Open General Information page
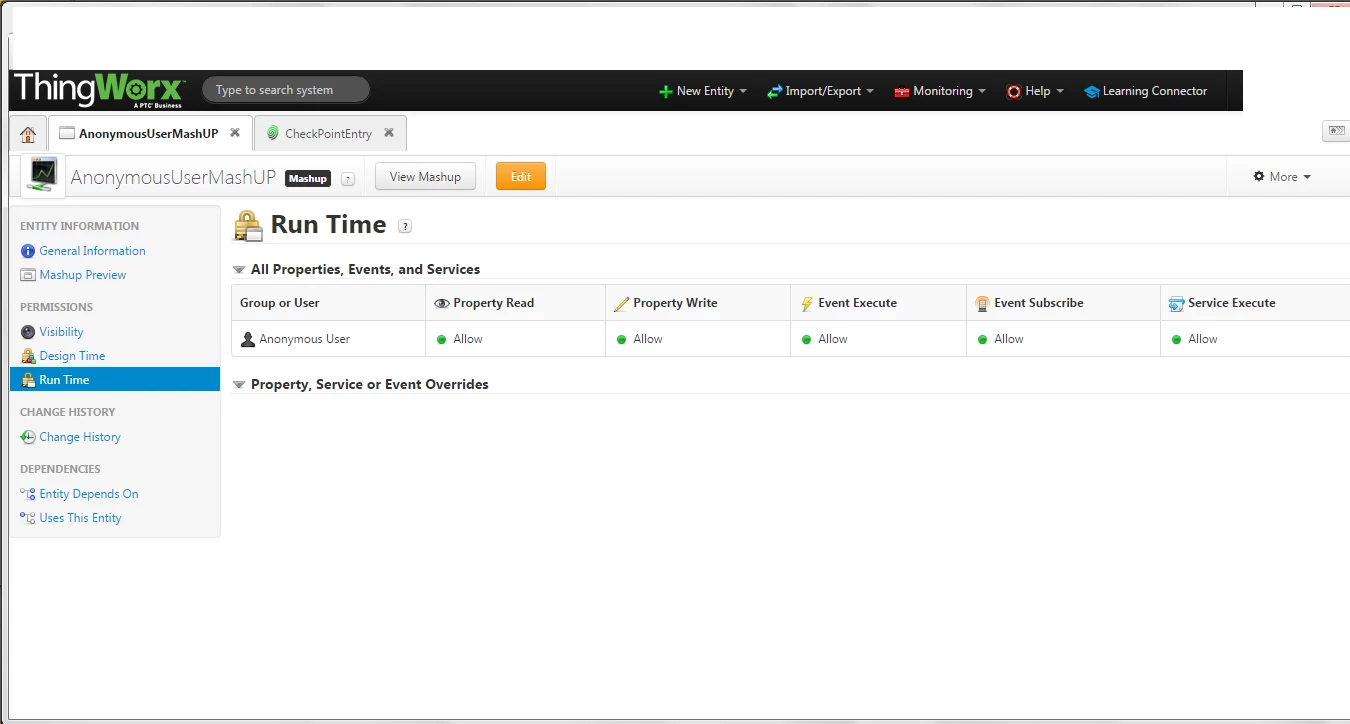Screen dimensions: 1350x724 92,251
